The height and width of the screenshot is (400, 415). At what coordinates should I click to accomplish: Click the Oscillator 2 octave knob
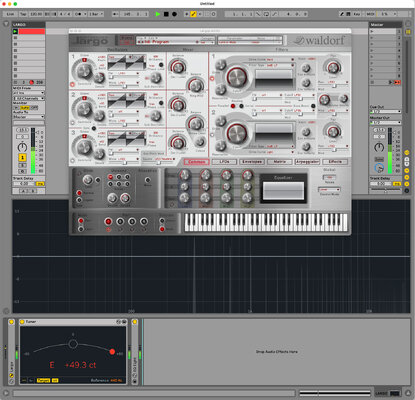84,109
